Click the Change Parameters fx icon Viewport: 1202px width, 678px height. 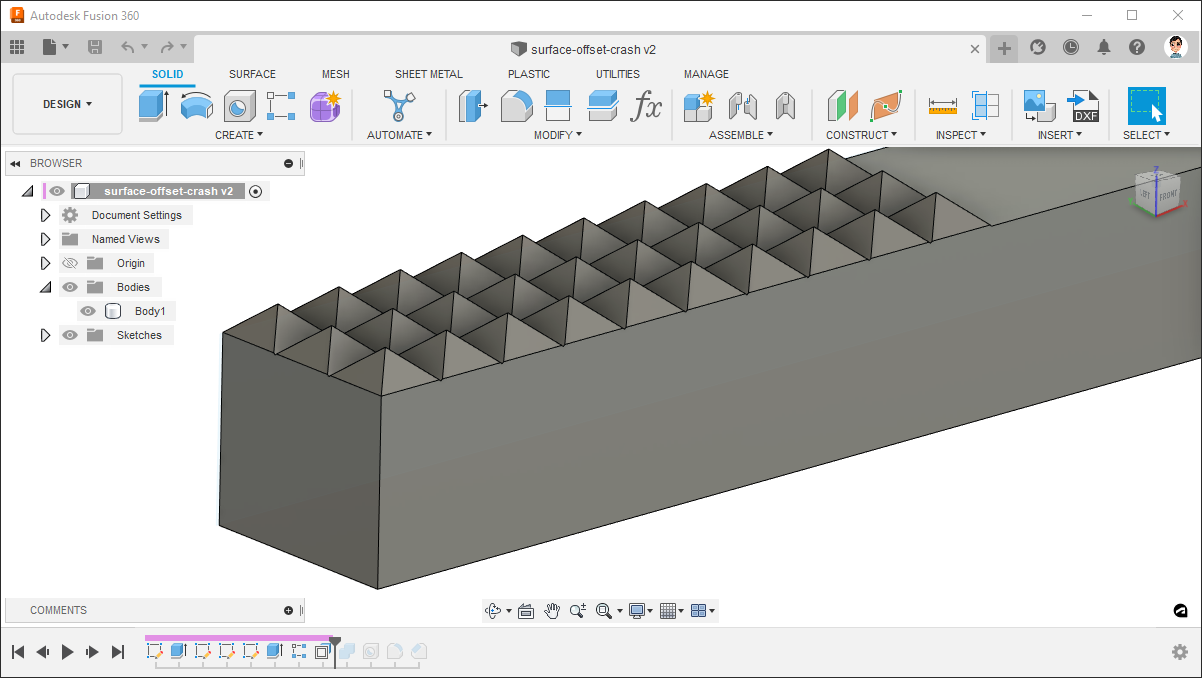point(647,107)
